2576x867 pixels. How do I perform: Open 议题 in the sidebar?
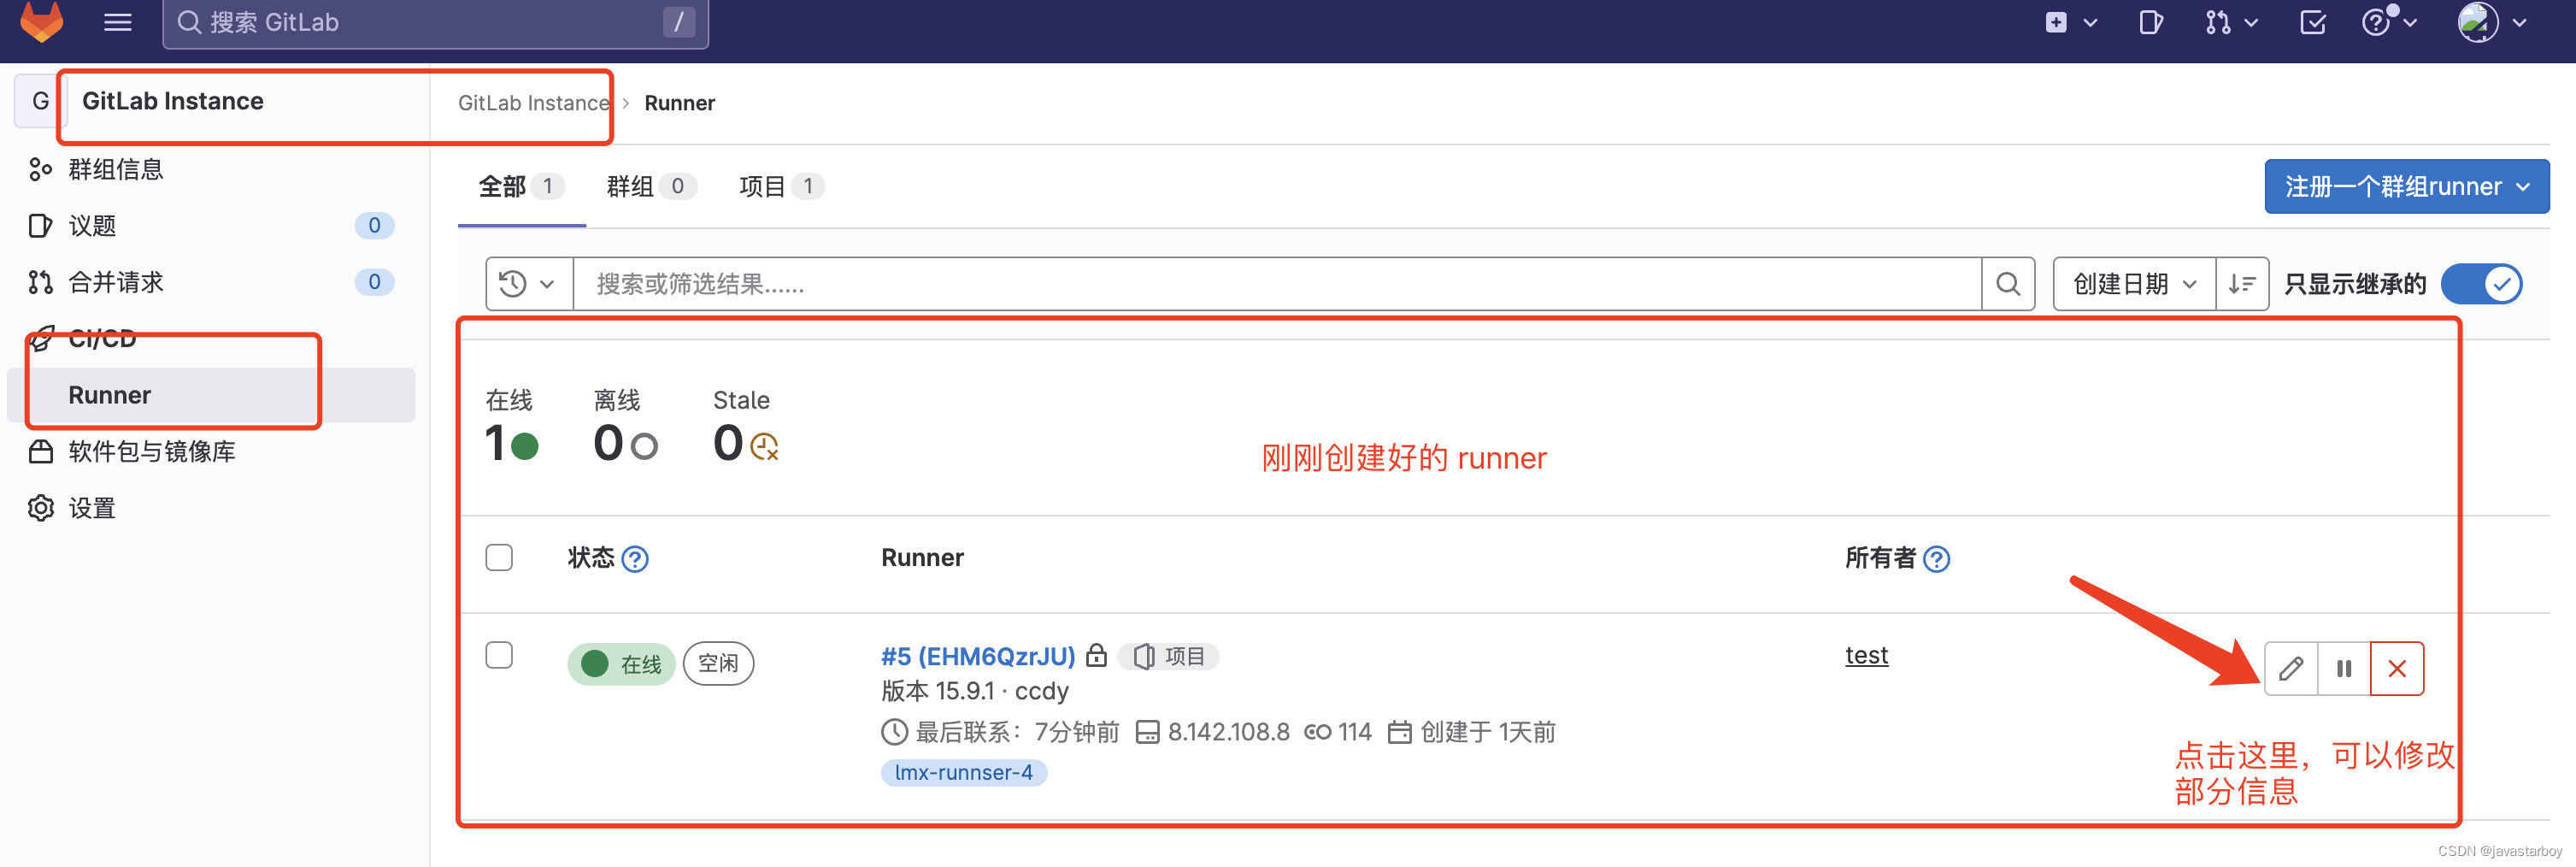coord(92,226)
